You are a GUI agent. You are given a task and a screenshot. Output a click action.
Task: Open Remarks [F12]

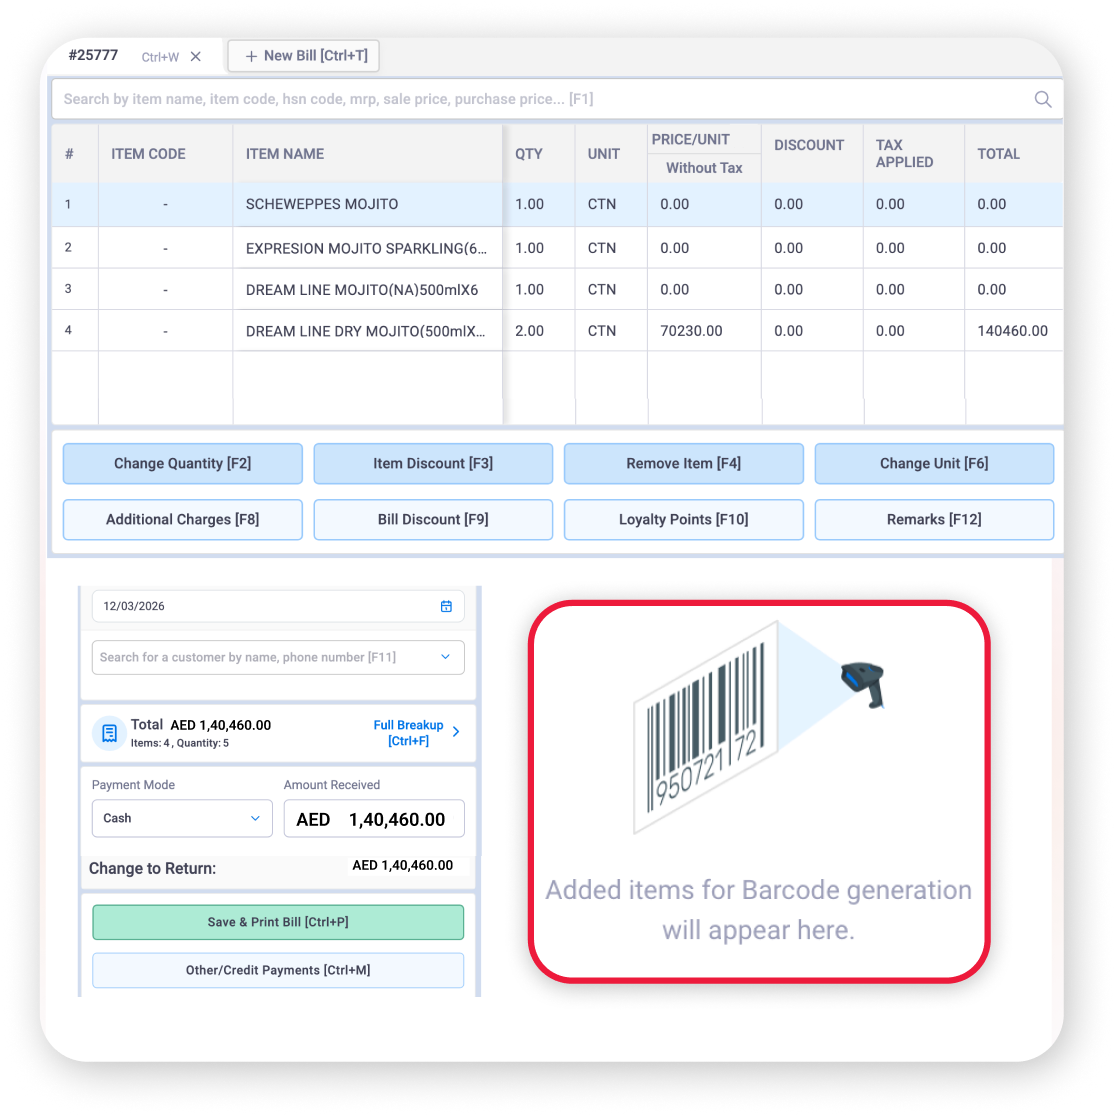(935, 520)
